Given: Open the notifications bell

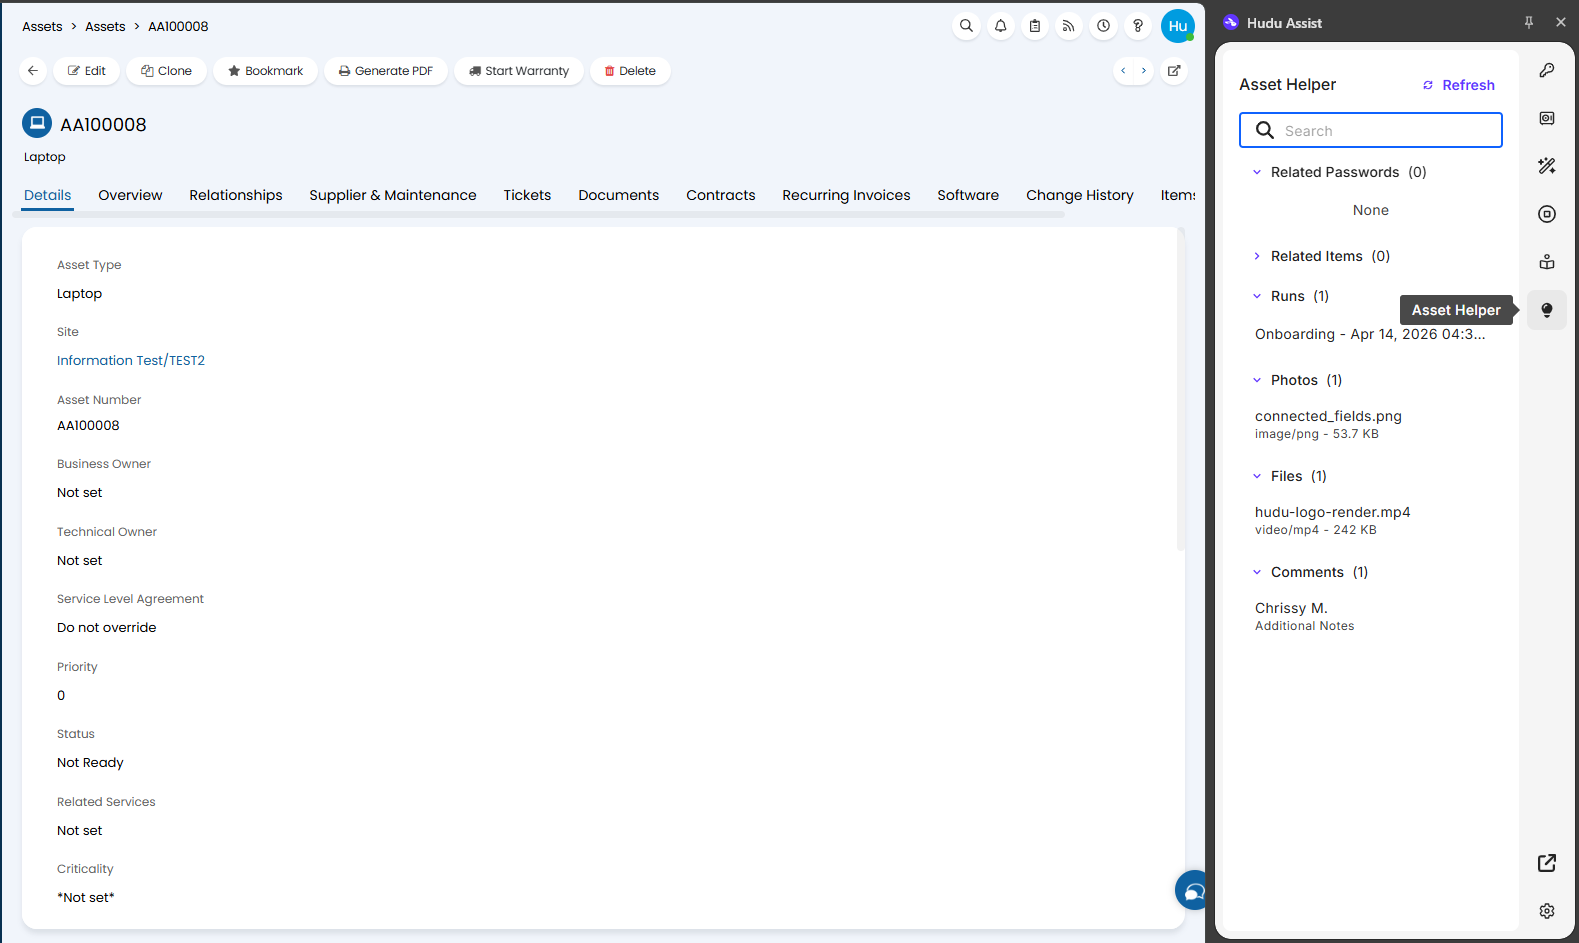Looking at the screenshot, I should click(x=1001, y=26).
